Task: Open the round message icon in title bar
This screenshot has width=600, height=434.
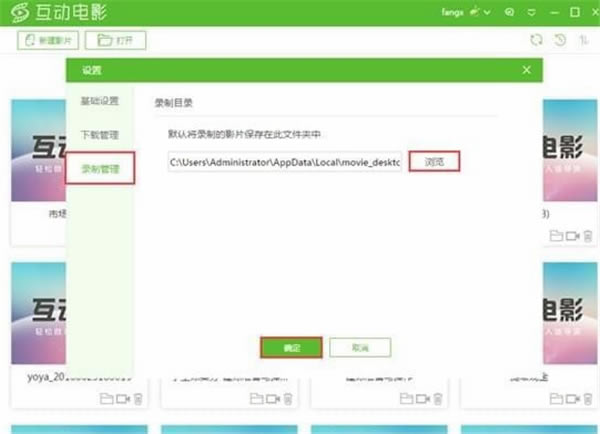Action: tap(509, 12)
